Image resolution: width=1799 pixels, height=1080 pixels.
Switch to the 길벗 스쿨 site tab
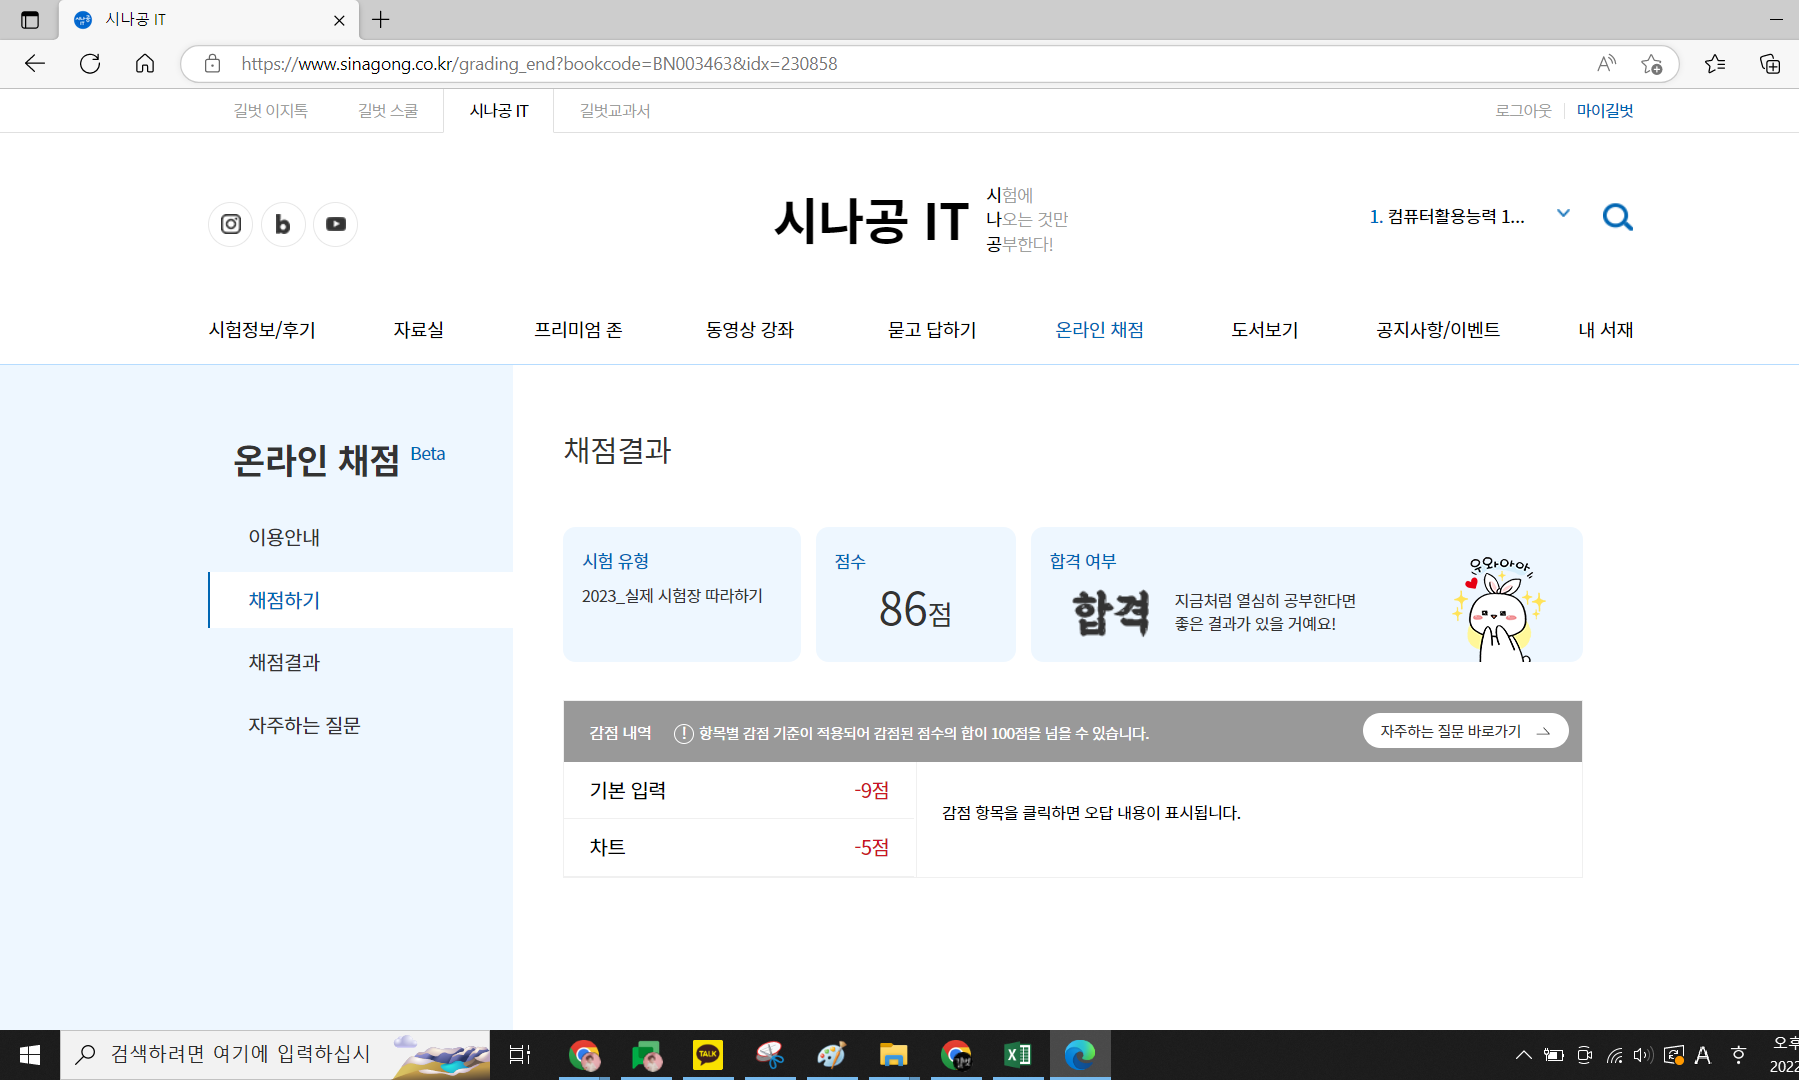[x=388, y=111]
